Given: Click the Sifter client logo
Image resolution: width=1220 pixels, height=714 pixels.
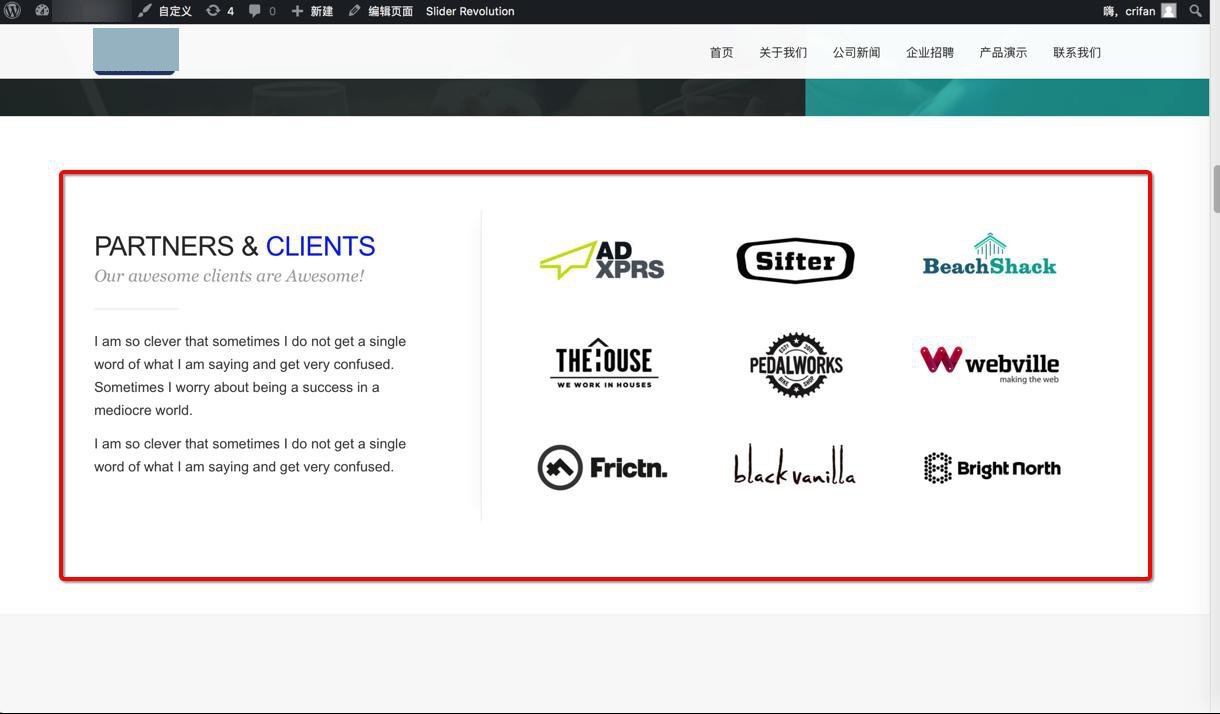Looking at the screenshot, I should (795, 260).
